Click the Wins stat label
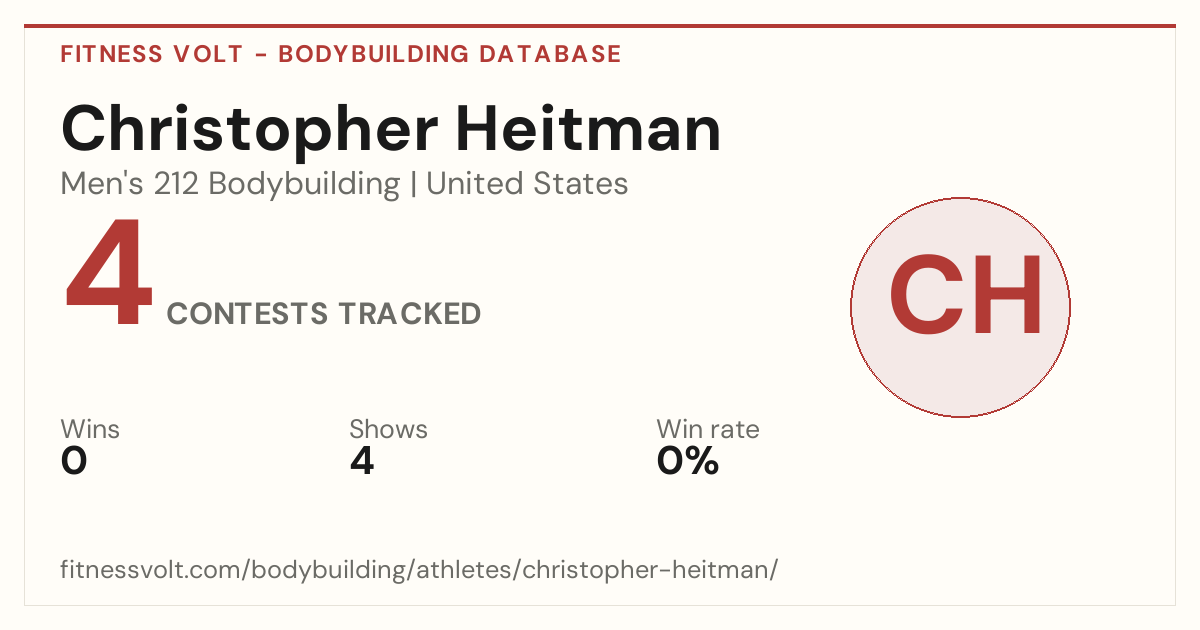The width and height of the screenshot is (1200, 630). tap(90, 430)
